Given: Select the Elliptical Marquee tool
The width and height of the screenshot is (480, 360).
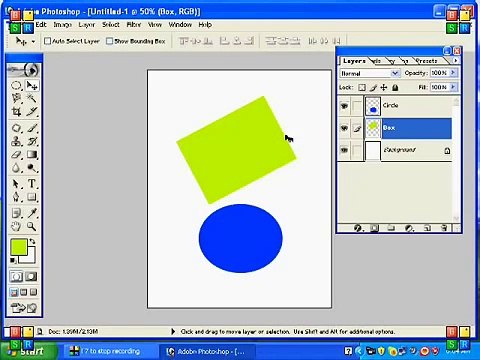Looking at the screenshot, I should (16, 86).
